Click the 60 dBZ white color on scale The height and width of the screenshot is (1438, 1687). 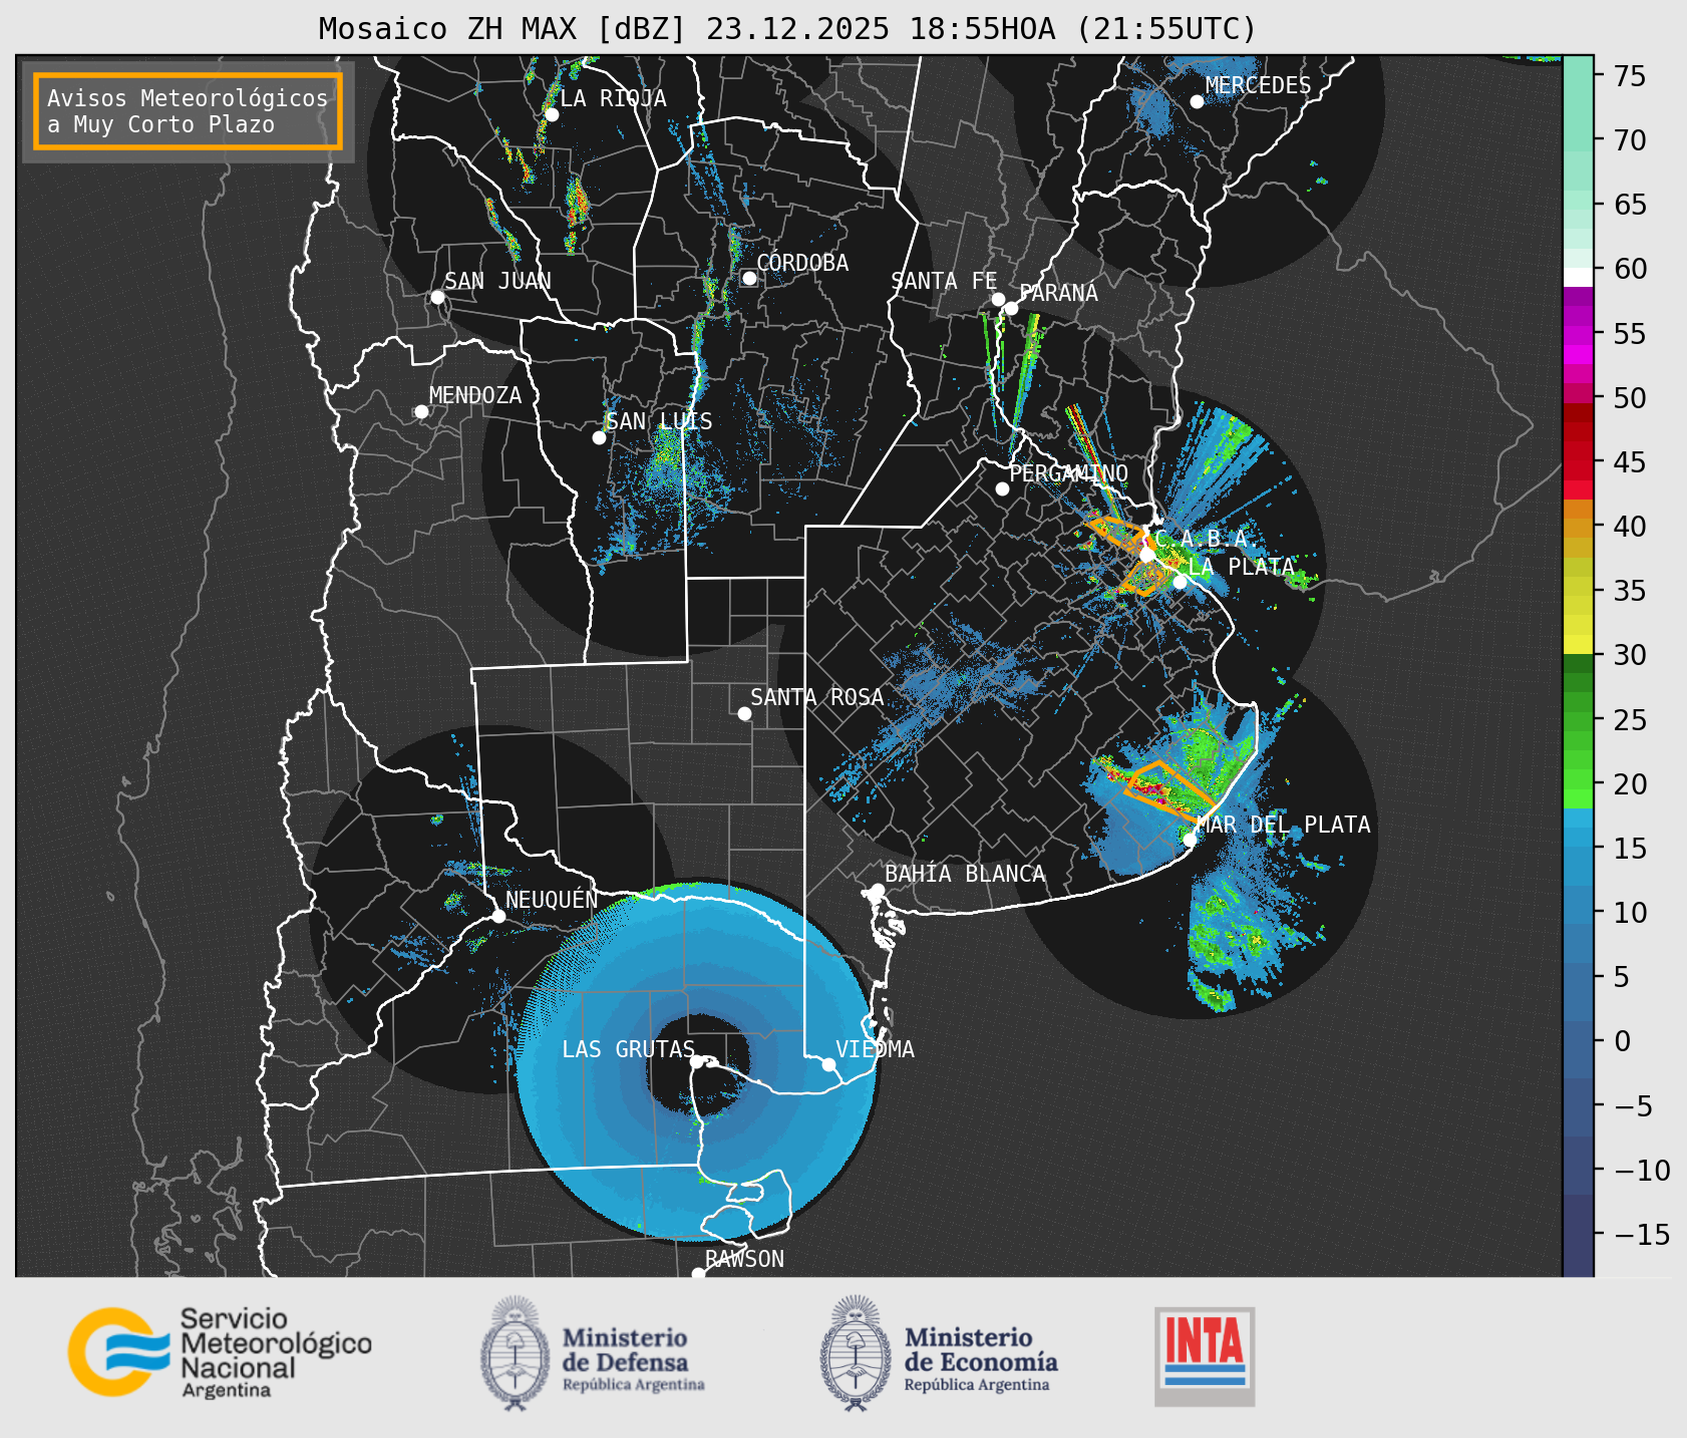click(1578, 276)
